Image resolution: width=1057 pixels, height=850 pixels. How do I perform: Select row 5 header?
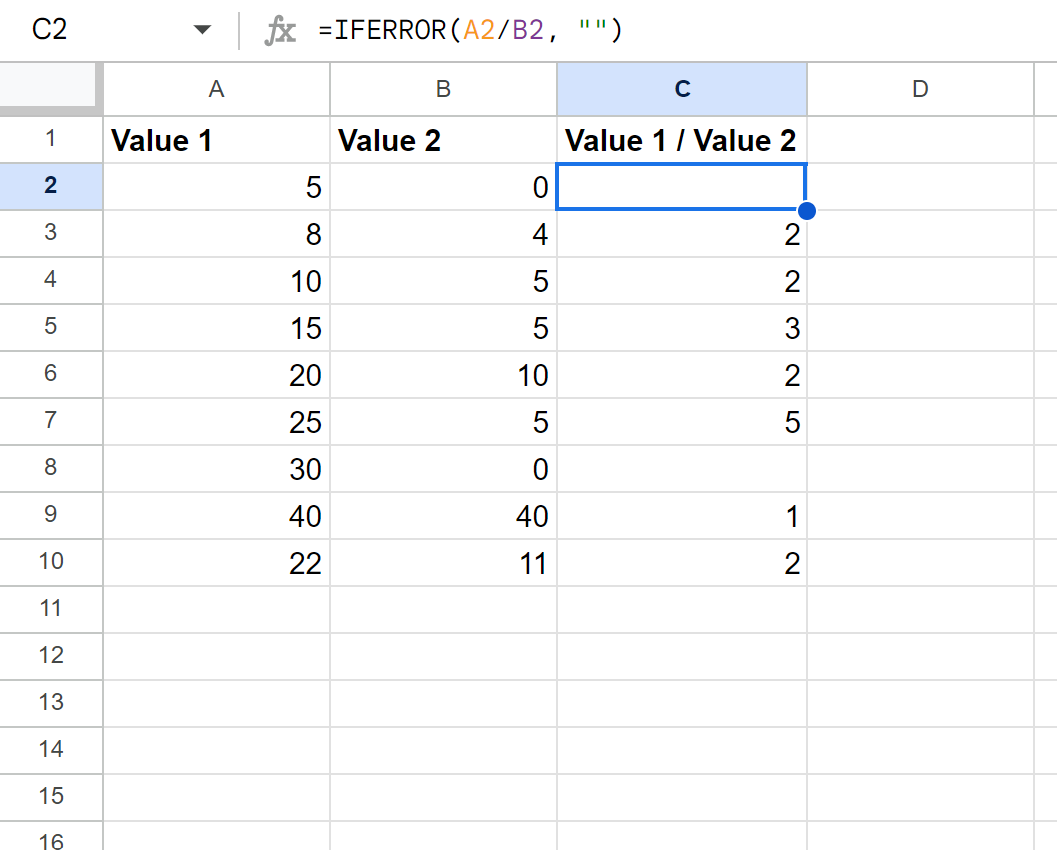[51, 328]
